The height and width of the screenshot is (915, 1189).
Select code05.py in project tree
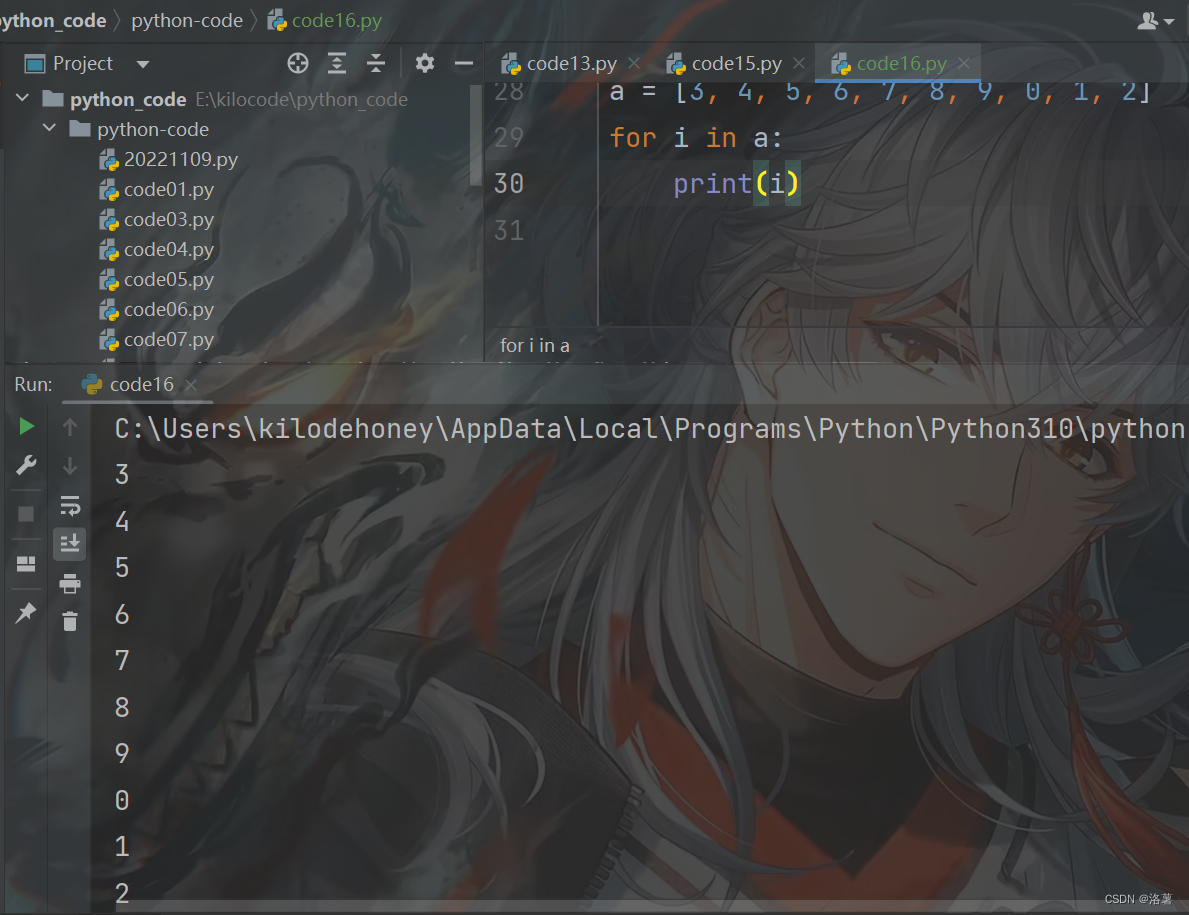coord(169,280)
